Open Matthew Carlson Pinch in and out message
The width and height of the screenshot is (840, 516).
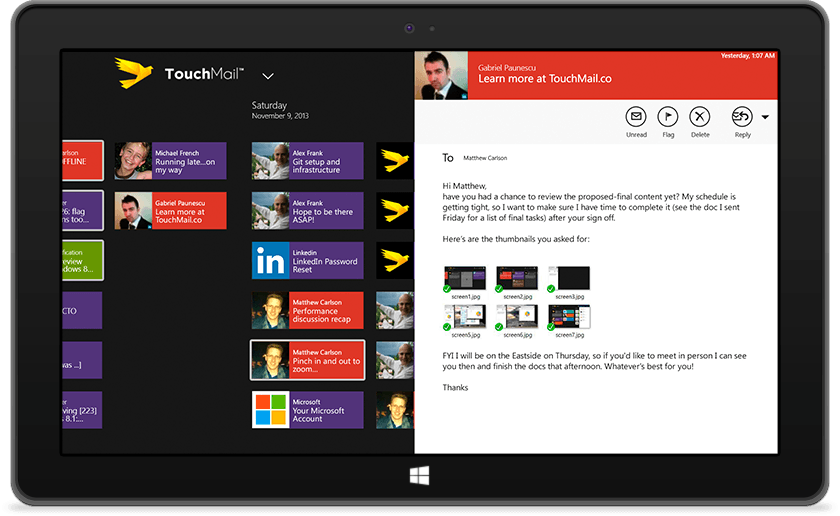click(308, 360)
